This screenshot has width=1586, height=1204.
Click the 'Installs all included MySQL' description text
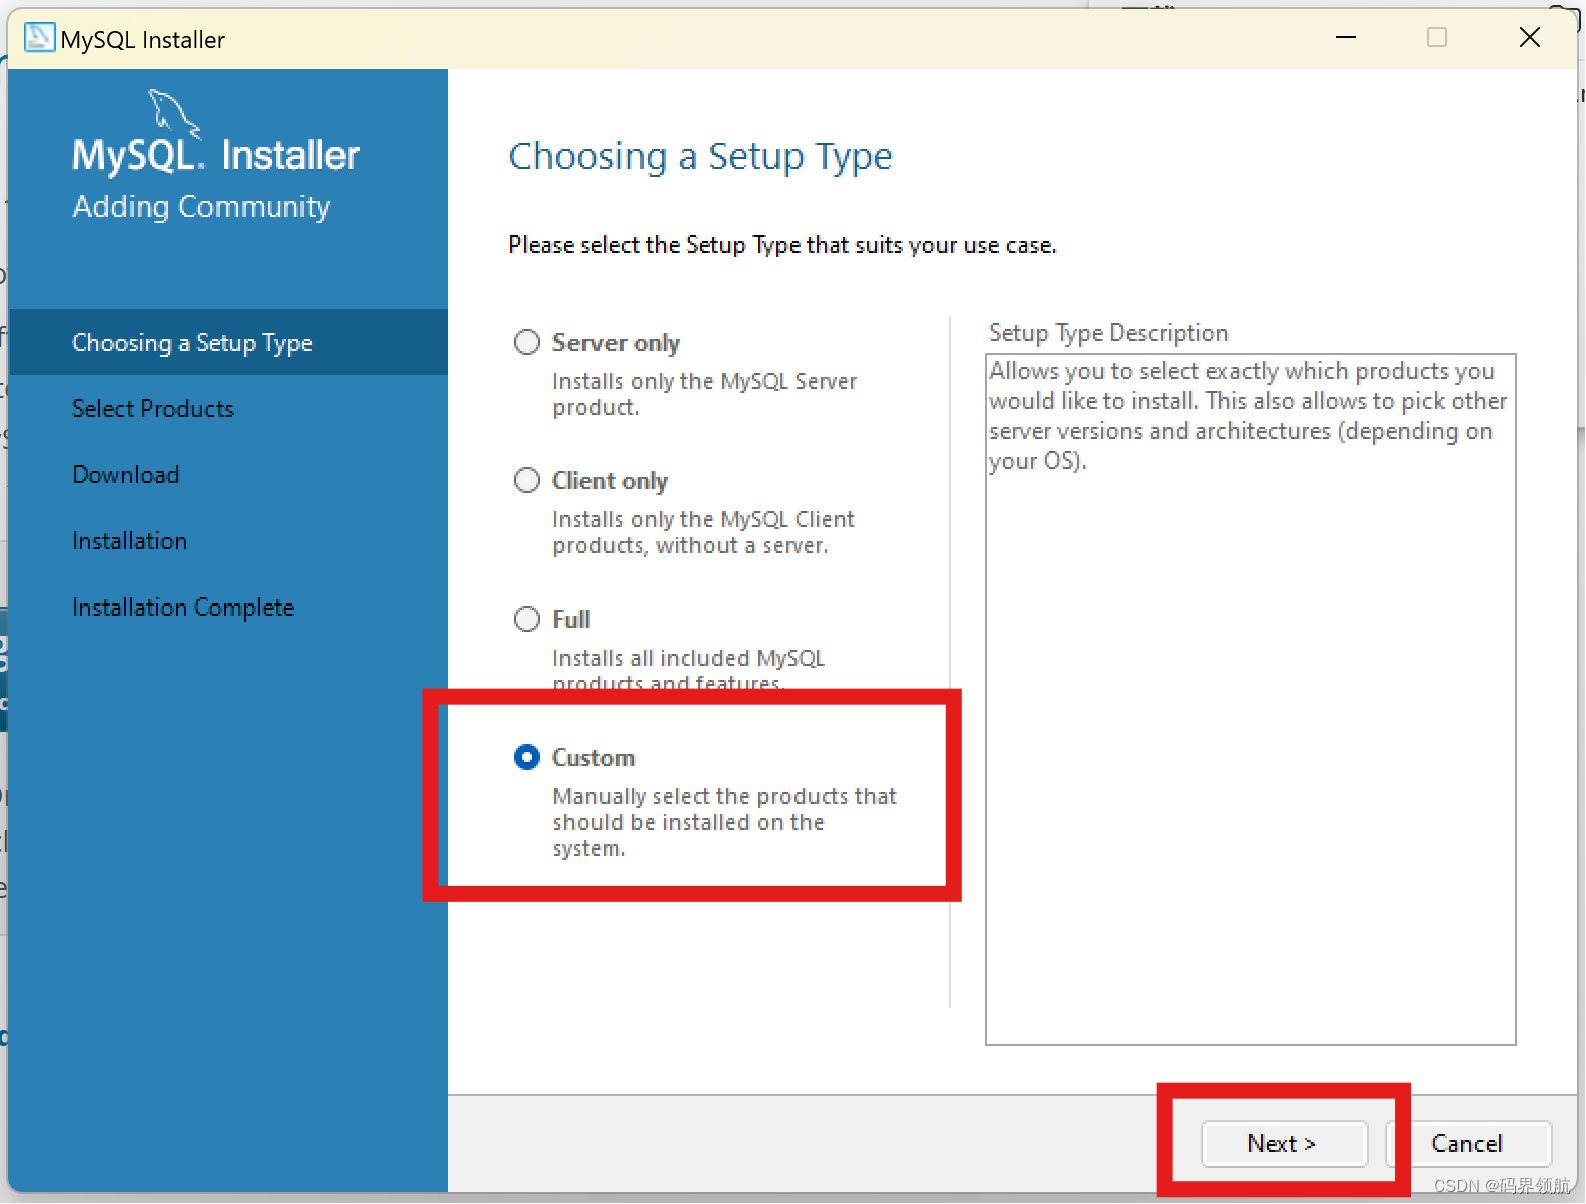tap(689, 671)
